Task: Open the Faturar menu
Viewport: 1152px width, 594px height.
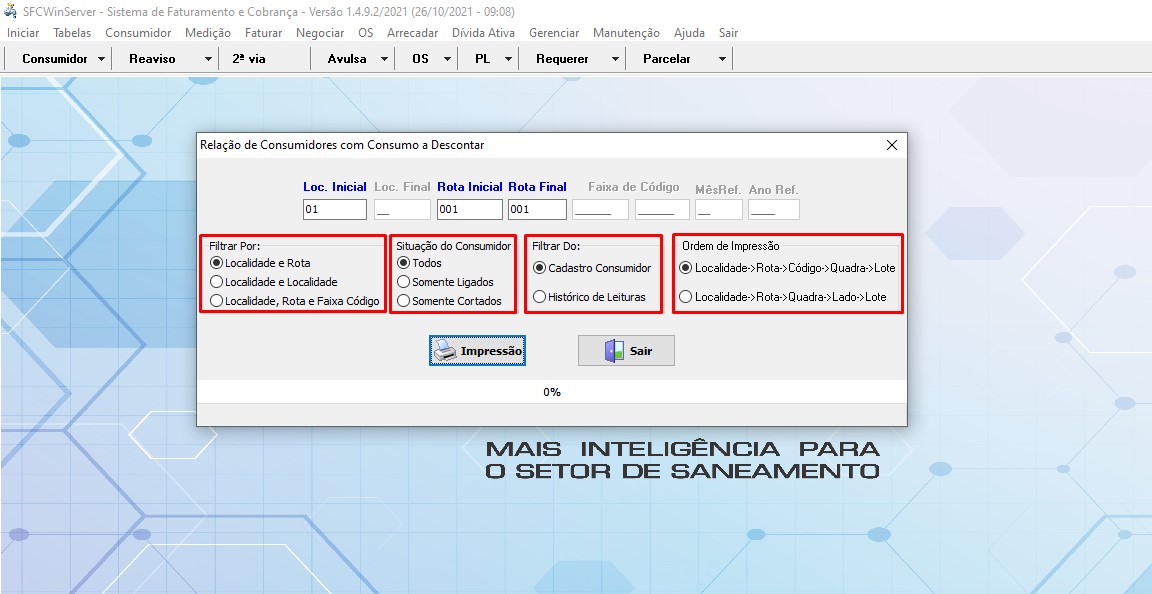Action: pyautogui.click(x=263, y=33)
